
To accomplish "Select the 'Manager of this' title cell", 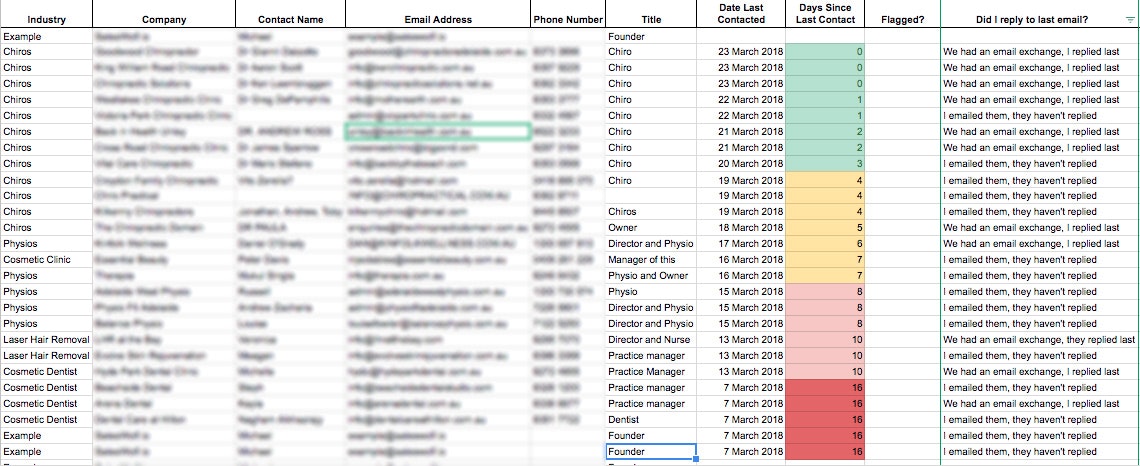I will pyautogui.click(x=651, y=260).
